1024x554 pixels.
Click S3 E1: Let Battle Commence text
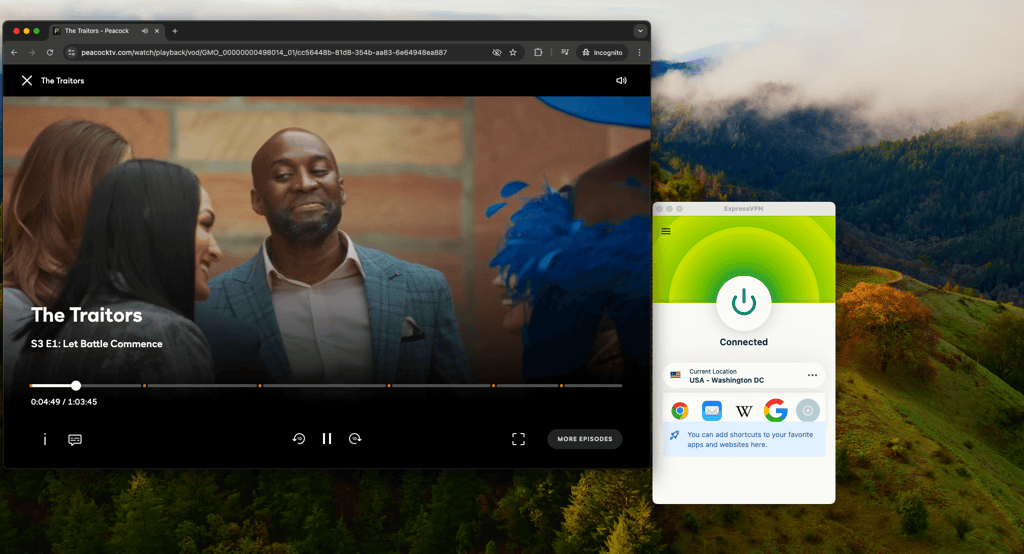pos(97,344)
